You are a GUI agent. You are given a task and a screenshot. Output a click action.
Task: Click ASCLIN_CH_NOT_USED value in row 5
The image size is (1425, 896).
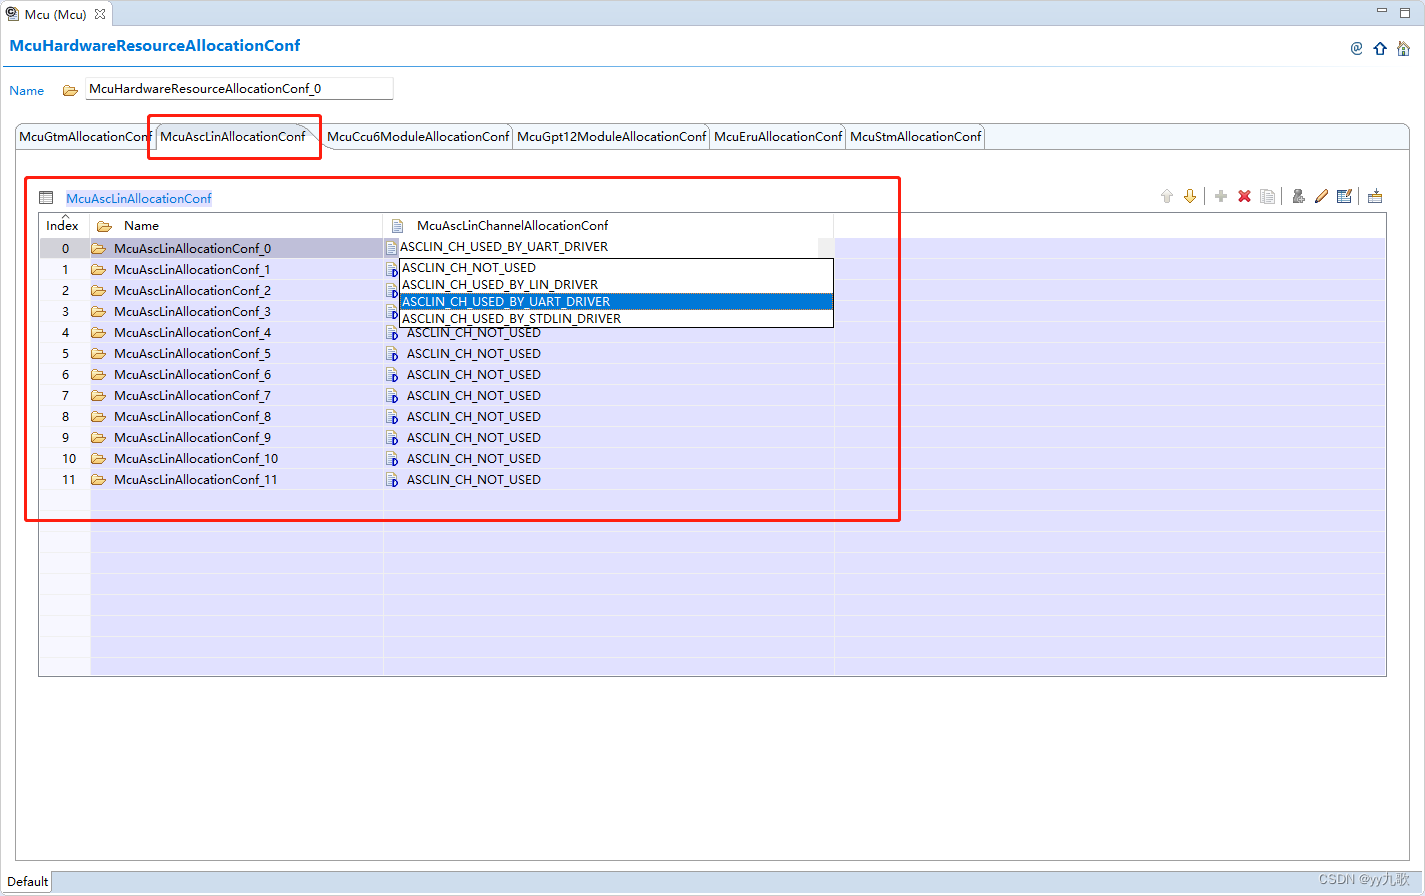474,354
